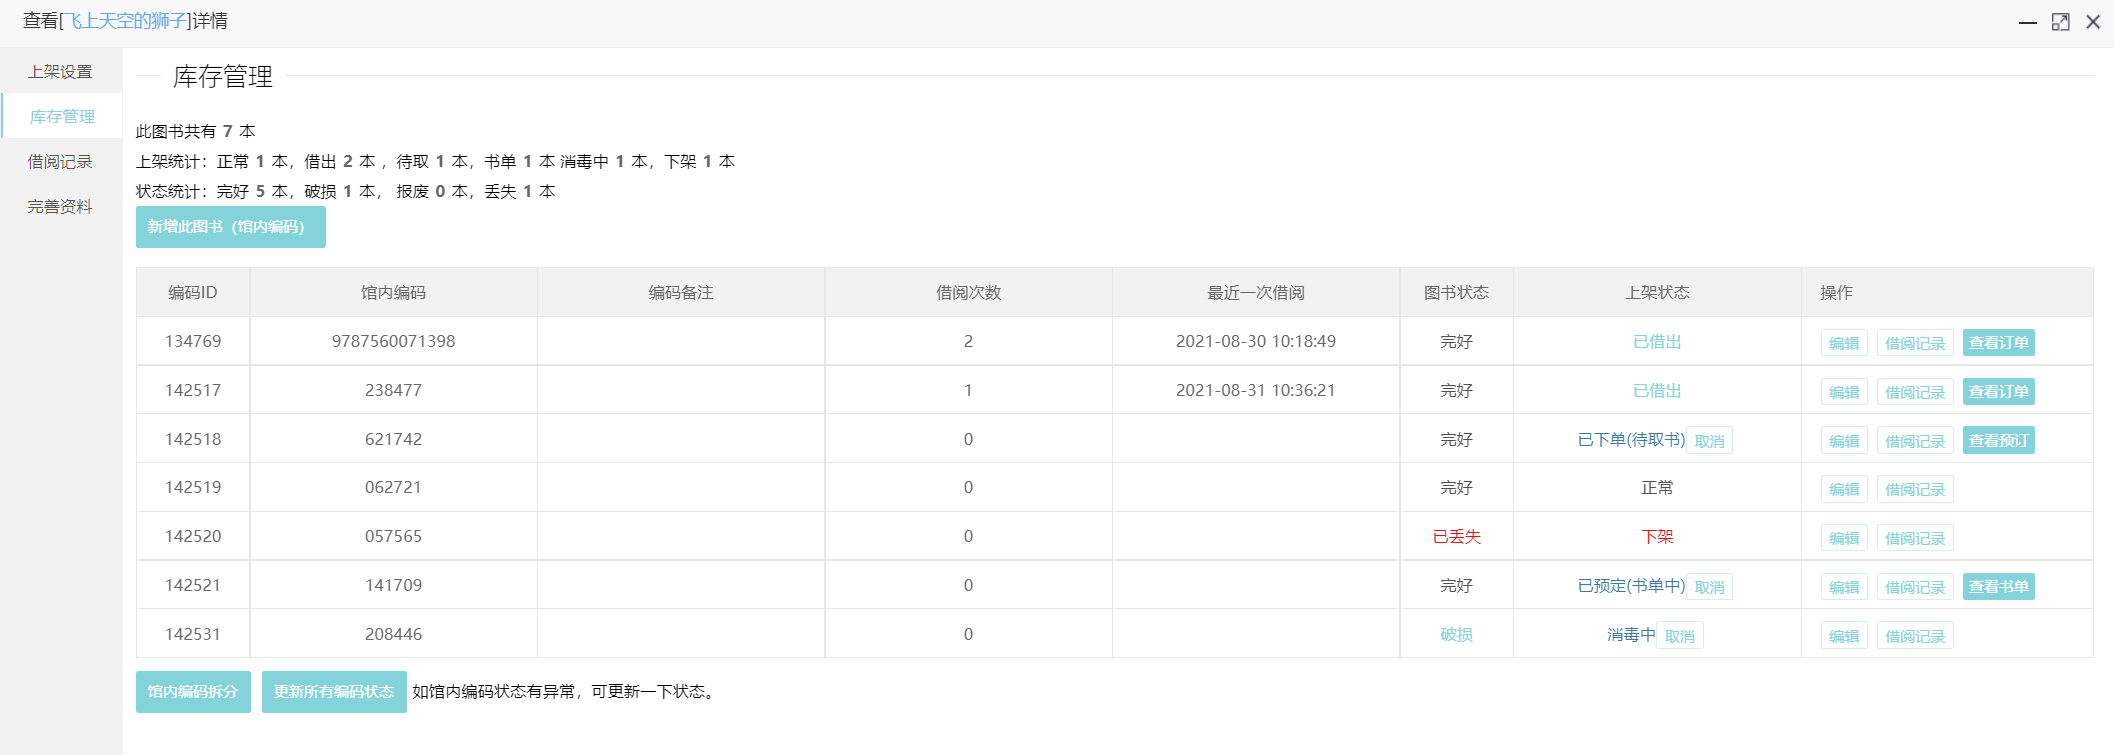
Task: Cancel the 已预定(书单中) status
Action: tap(1710, 587)
